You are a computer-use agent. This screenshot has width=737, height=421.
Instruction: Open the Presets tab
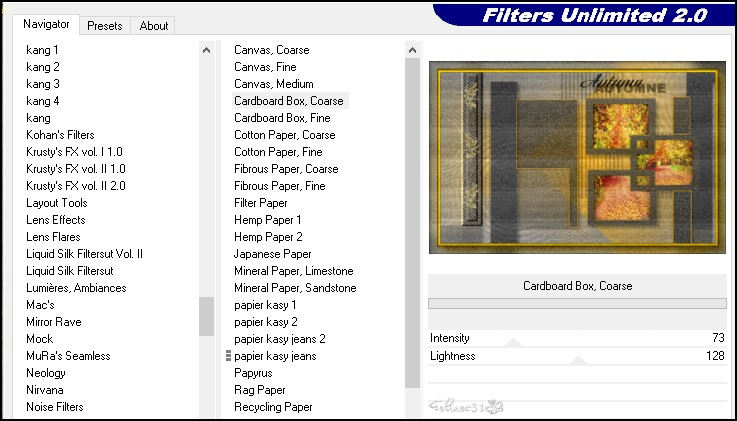[105, 26]
